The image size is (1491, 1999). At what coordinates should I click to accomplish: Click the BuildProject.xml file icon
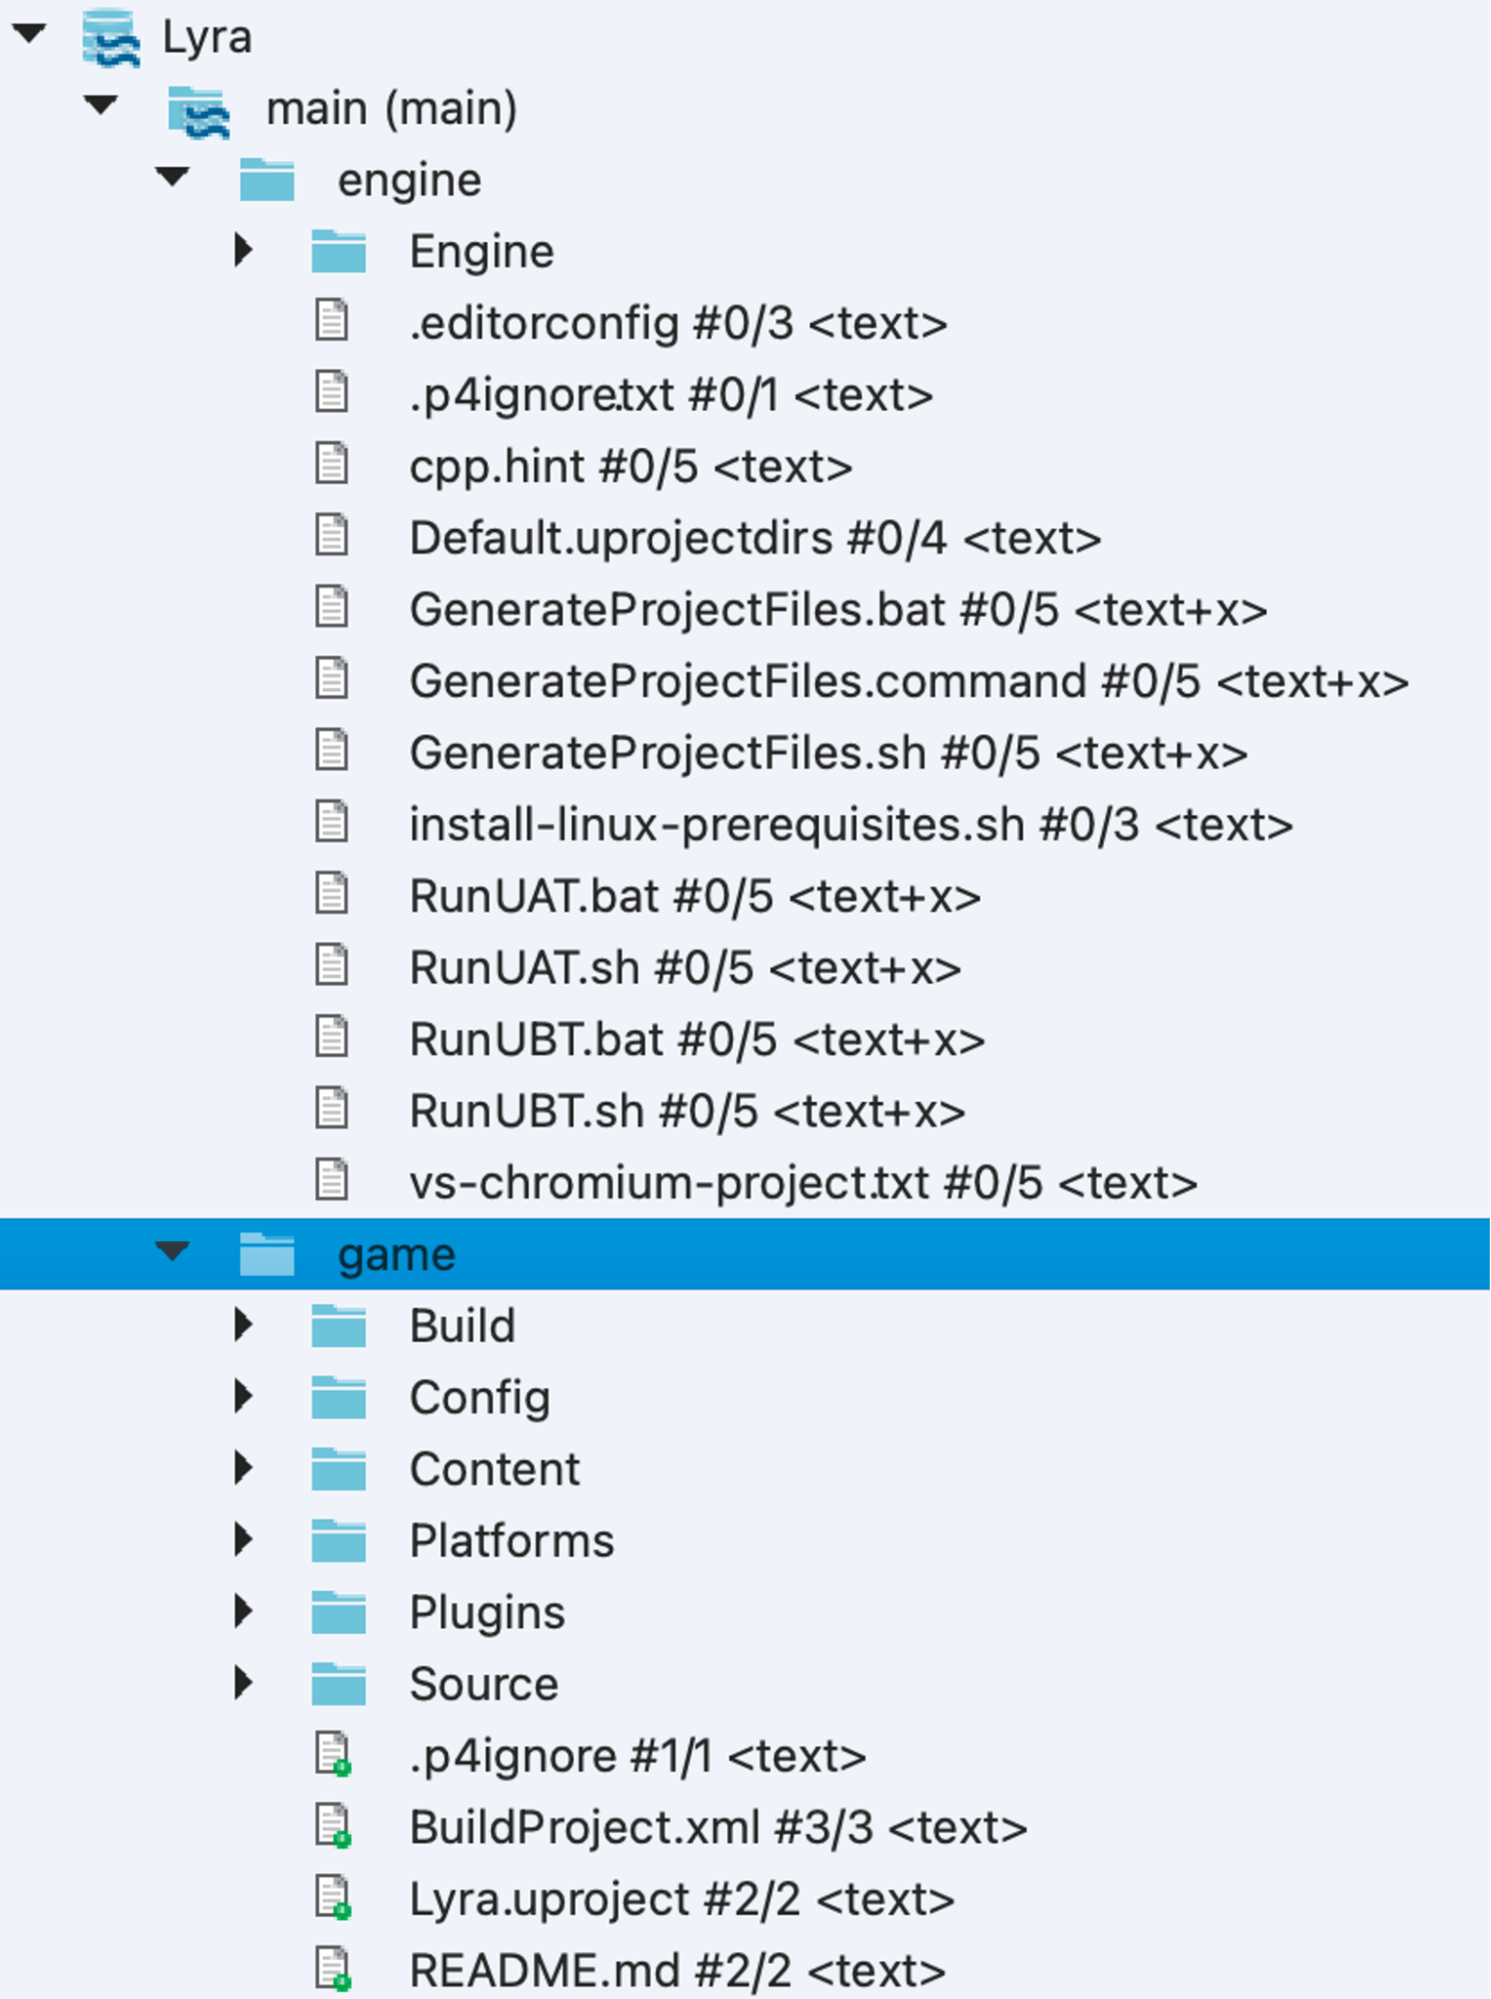(334, 1826)
